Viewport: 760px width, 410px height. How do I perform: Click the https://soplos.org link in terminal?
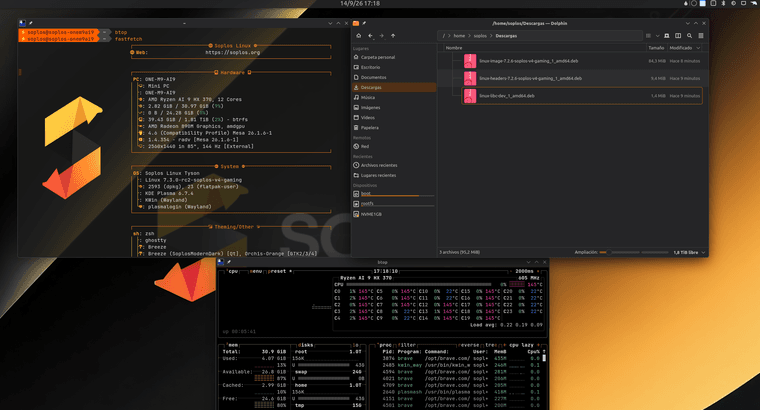[x=233, y=52]
